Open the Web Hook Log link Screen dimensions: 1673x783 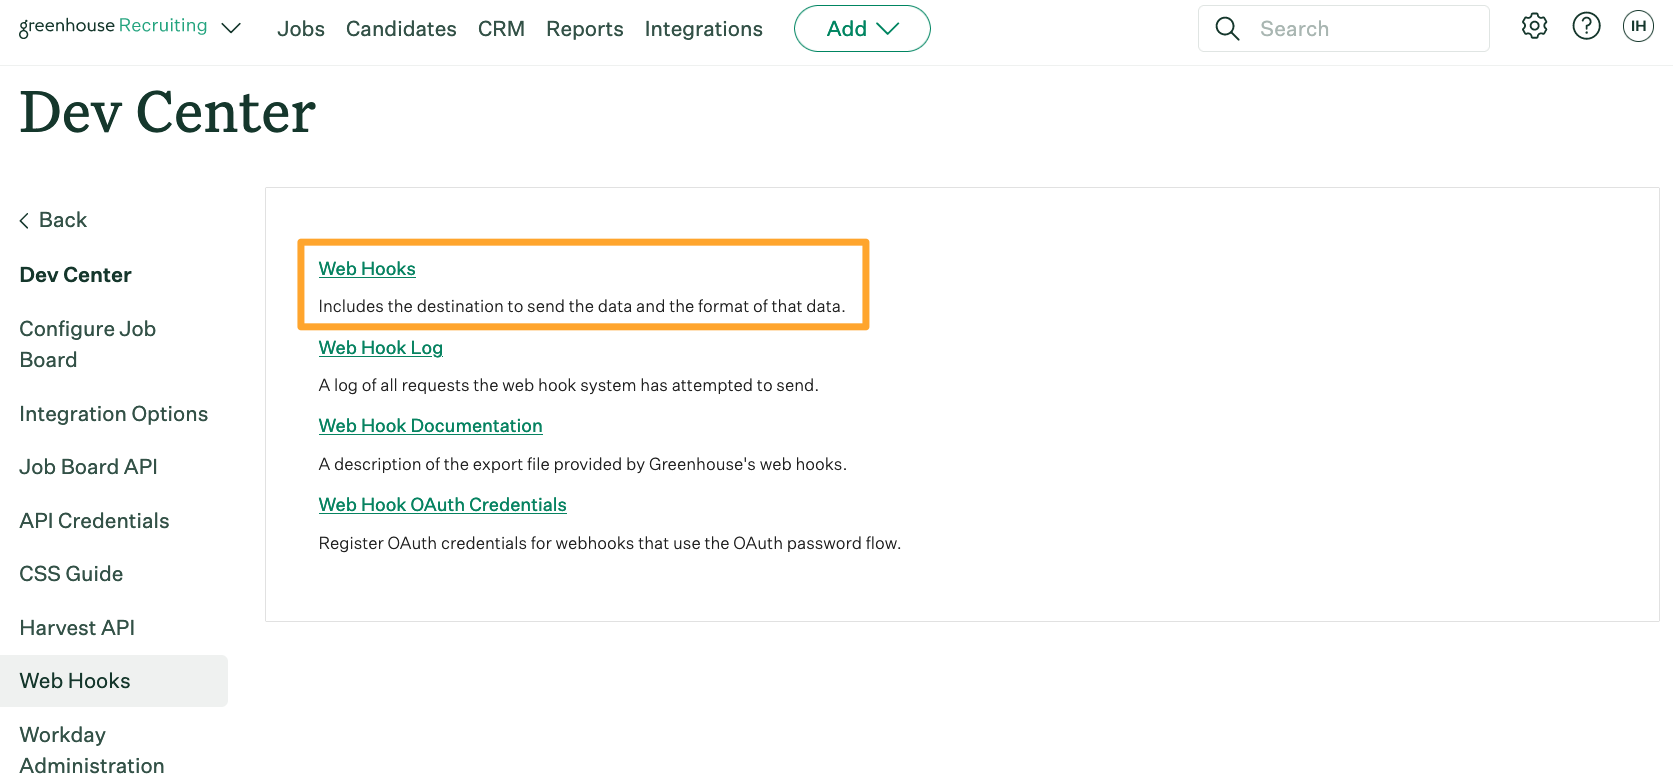[x=381, y=348]
